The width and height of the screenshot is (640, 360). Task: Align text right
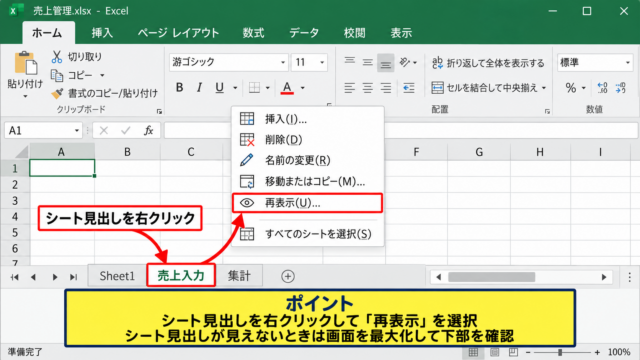(385, 88)
